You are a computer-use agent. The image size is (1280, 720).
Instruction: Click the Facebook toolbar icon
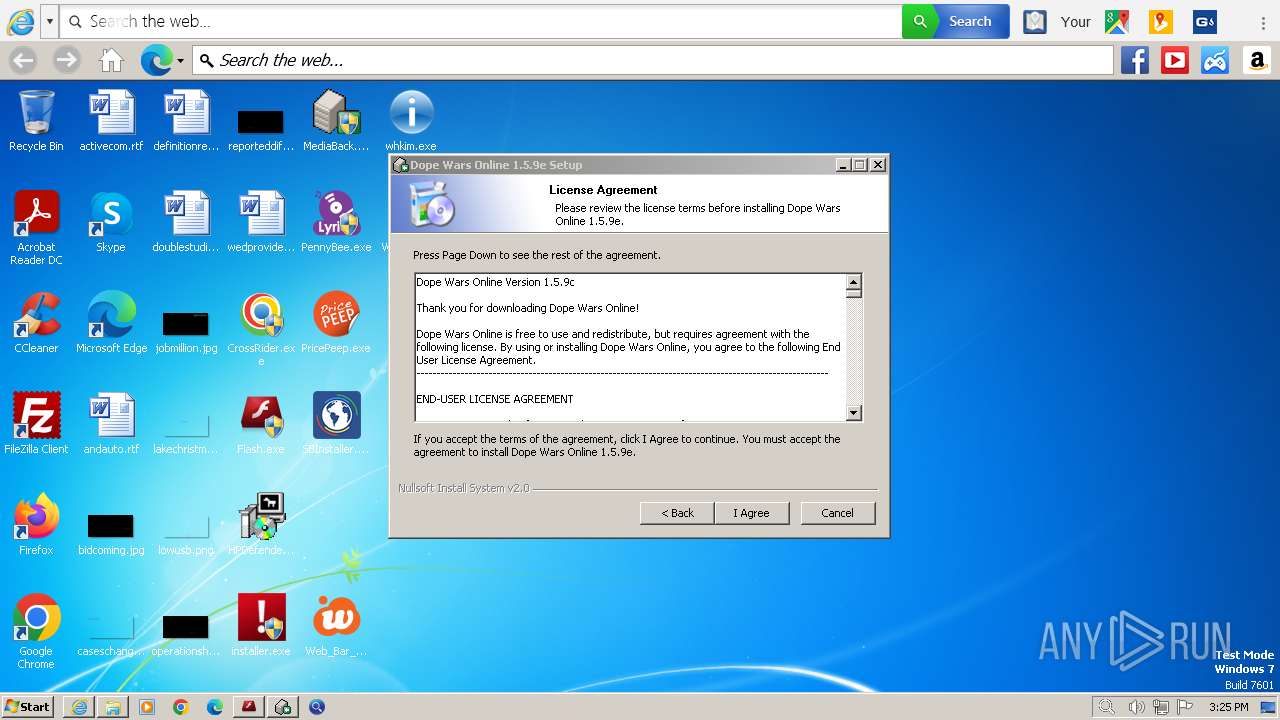[1134, 61]
